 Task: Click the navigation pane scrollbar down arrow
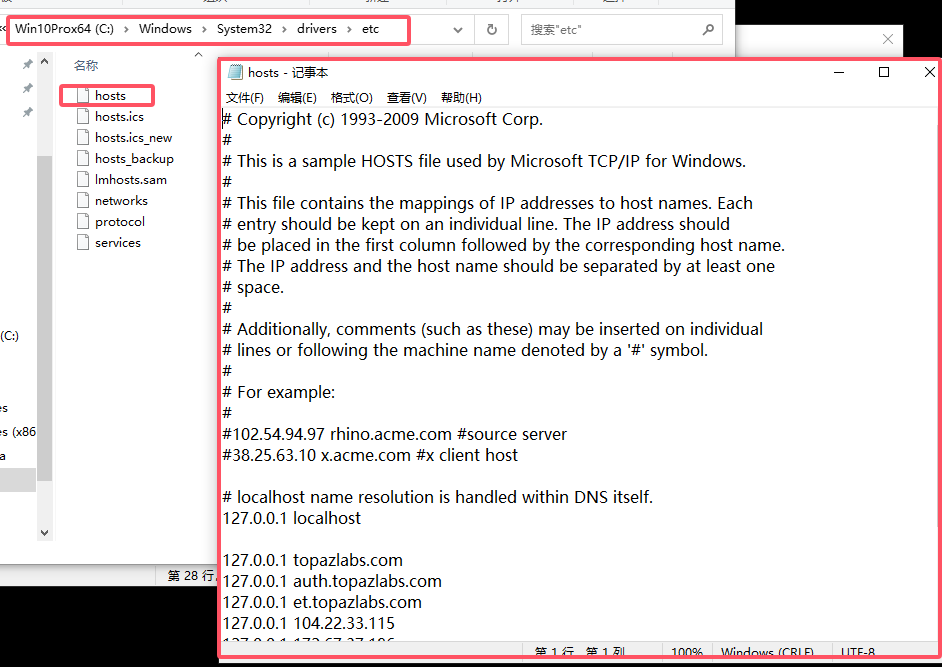pyautogui.click(x=44, y=532)
